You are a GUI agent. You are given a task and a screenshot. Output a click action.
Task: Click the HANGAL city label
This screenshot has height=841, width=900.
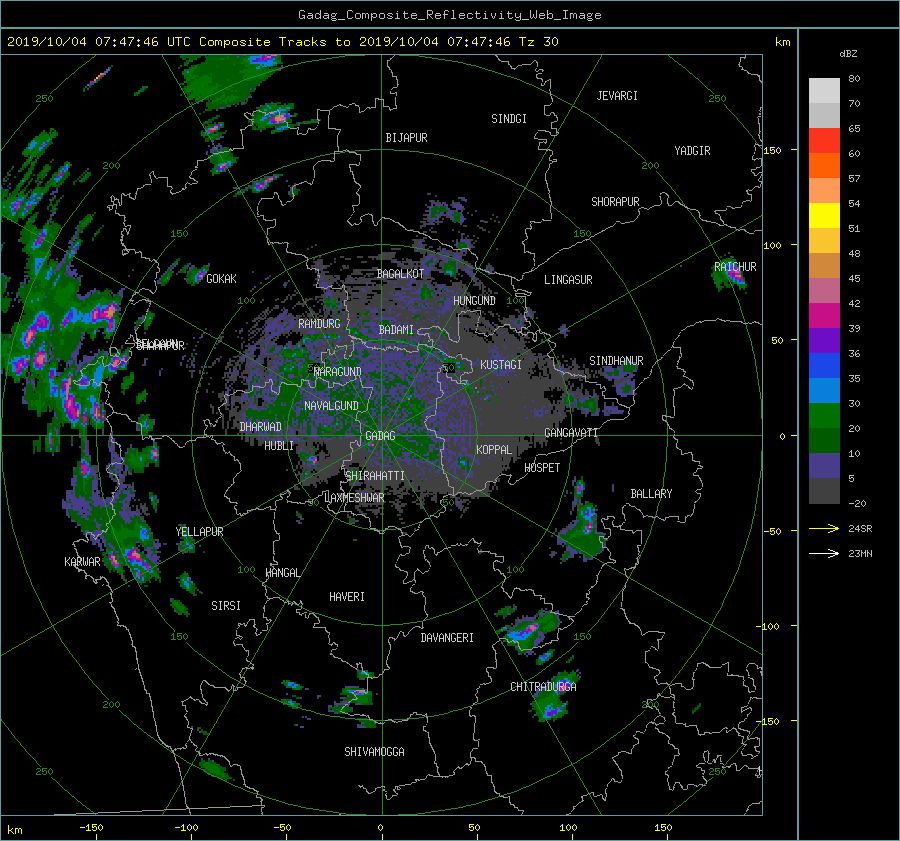[283, 573]
